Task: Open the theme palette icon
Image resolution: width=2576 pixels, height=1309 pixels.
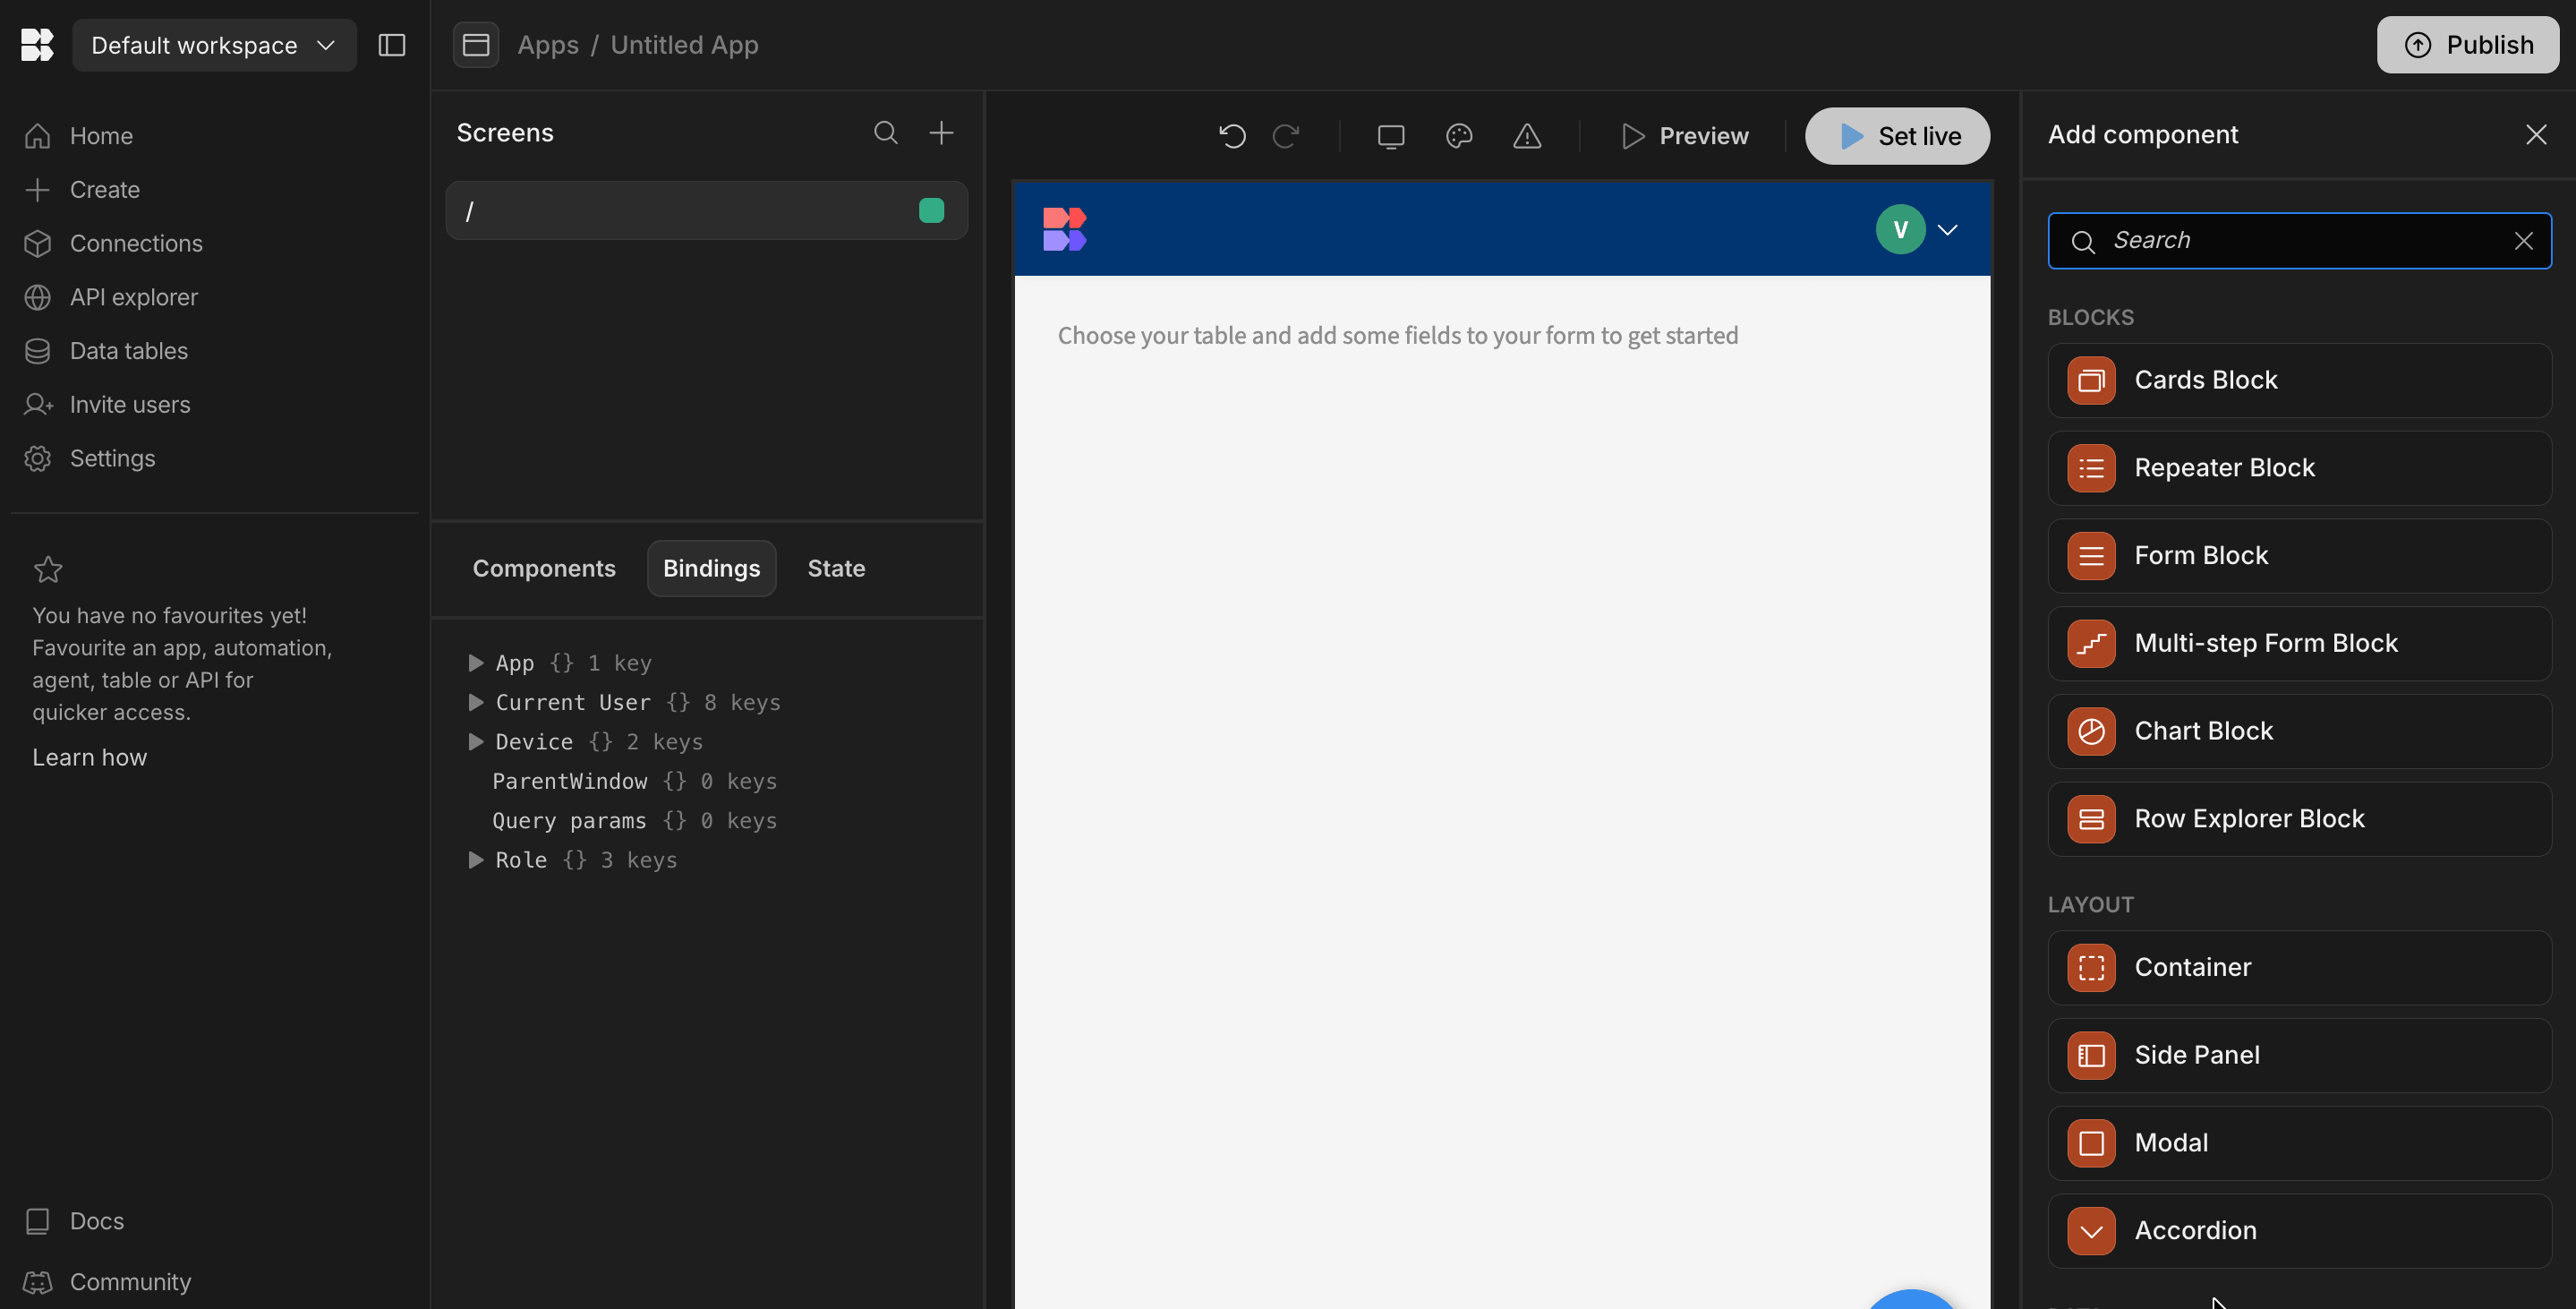Action: point(1459,136)
